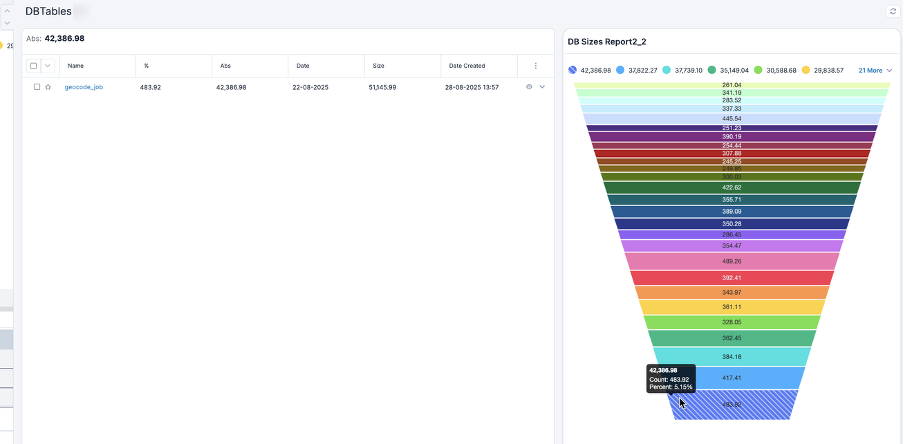Screen dimensions: 904x444
Task: Select funnel segment labeled 300.03
Action: pyautogui.click(x=732, y=176)
